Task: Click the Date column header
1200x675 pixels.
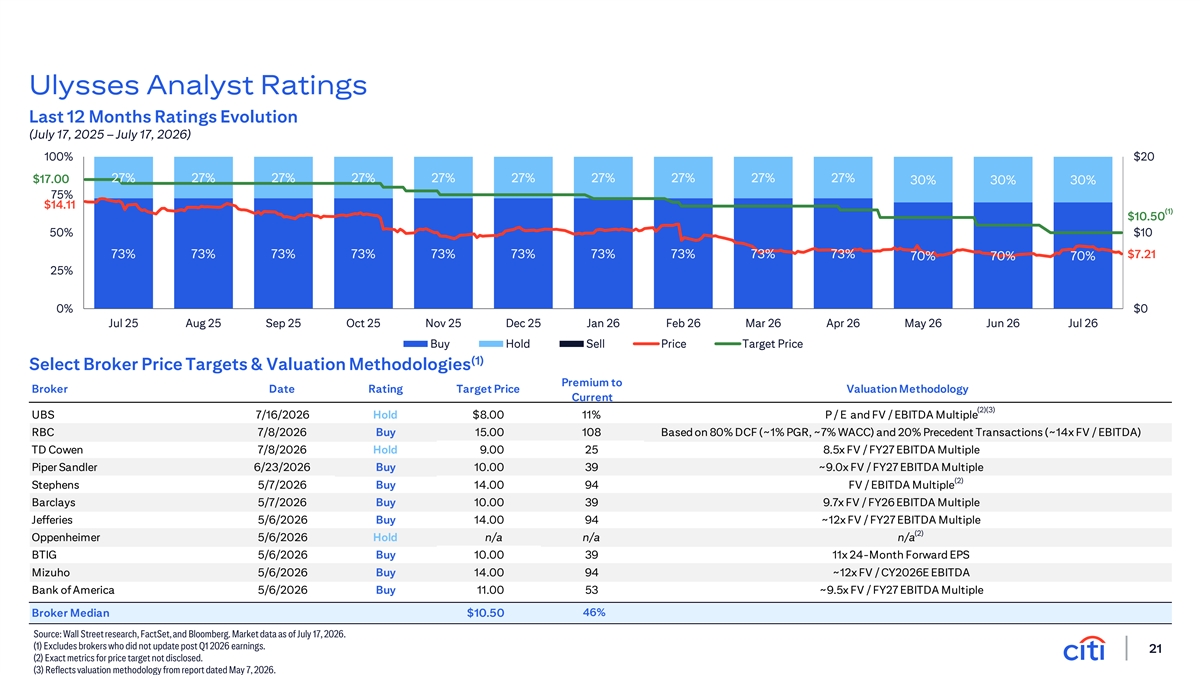Action: (282, 388)
